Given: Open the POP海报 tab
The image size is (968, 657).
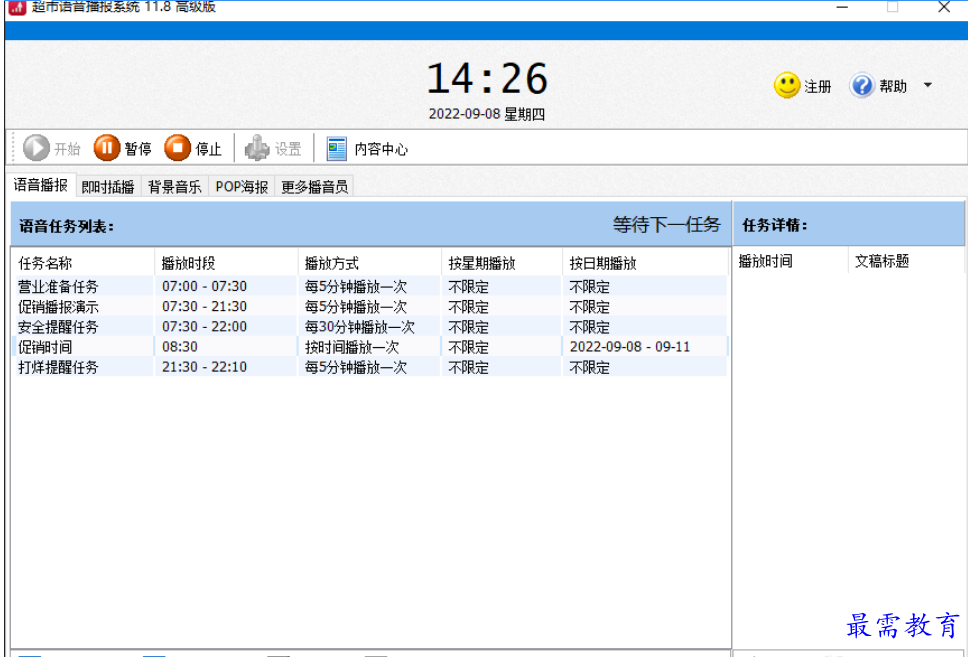Looking at the screenshot, I should pos(242,187).
